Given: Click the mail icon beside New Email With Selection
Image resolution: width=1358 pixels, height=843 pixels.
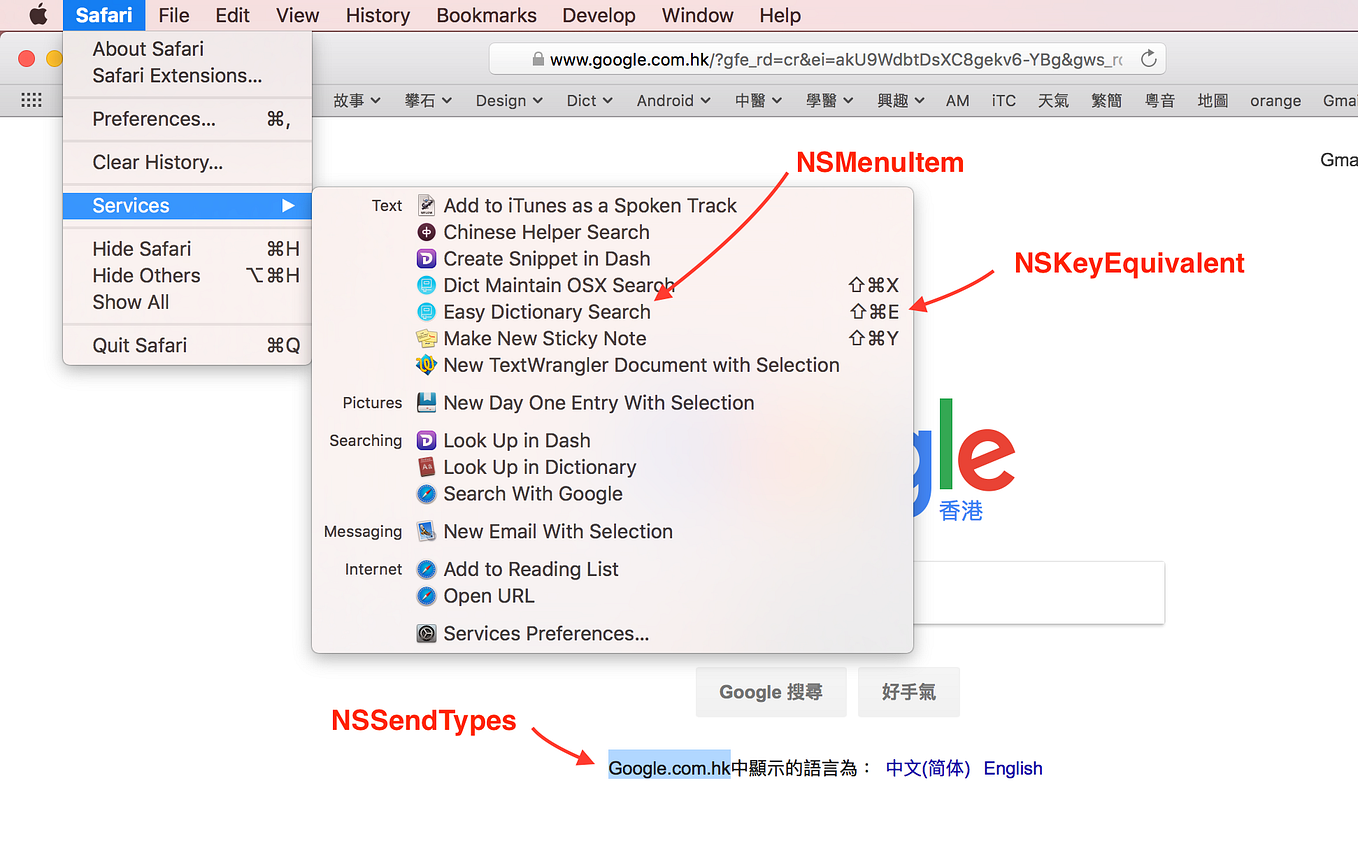Looking at the screenshot, I should [x=427, y=531].
